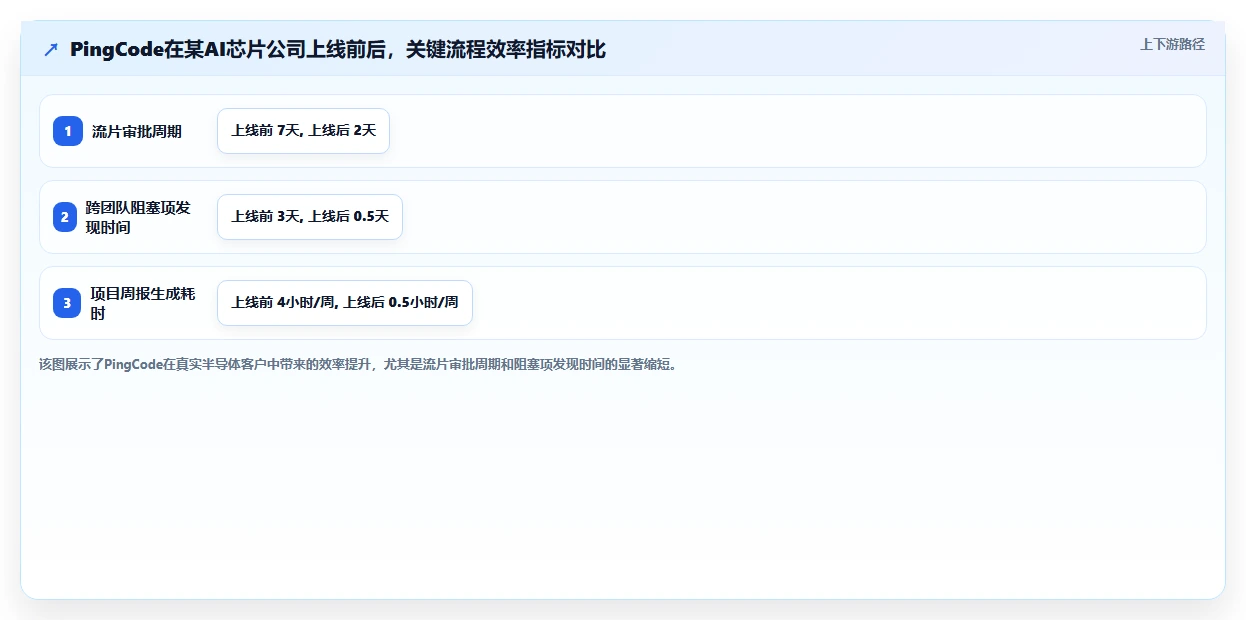This screenshot has height=620, width=1246.
Task: Click the trending arrow icon beside the title
Action: pos(51,49)
